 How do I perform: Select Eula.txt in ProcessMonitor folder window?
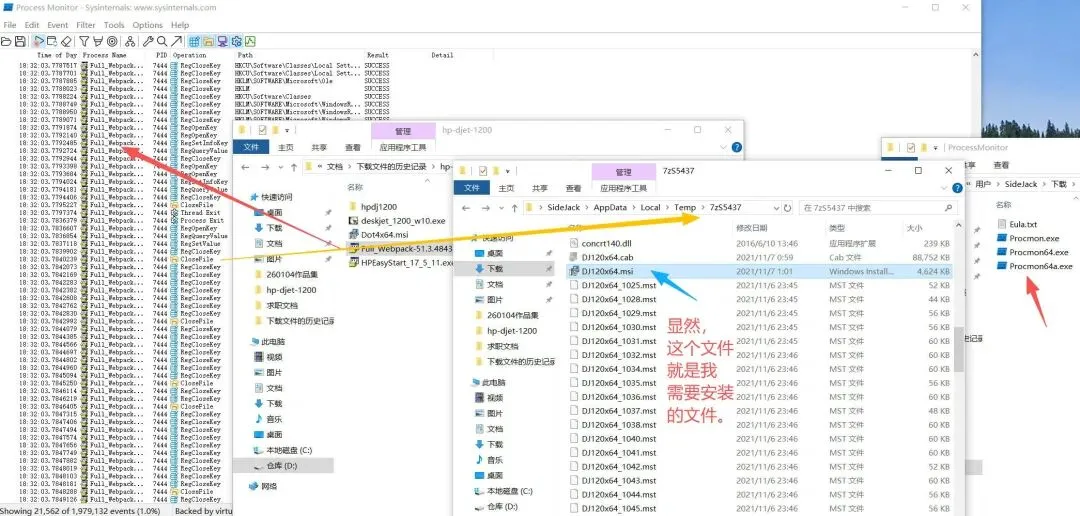tap(1017, 224)
